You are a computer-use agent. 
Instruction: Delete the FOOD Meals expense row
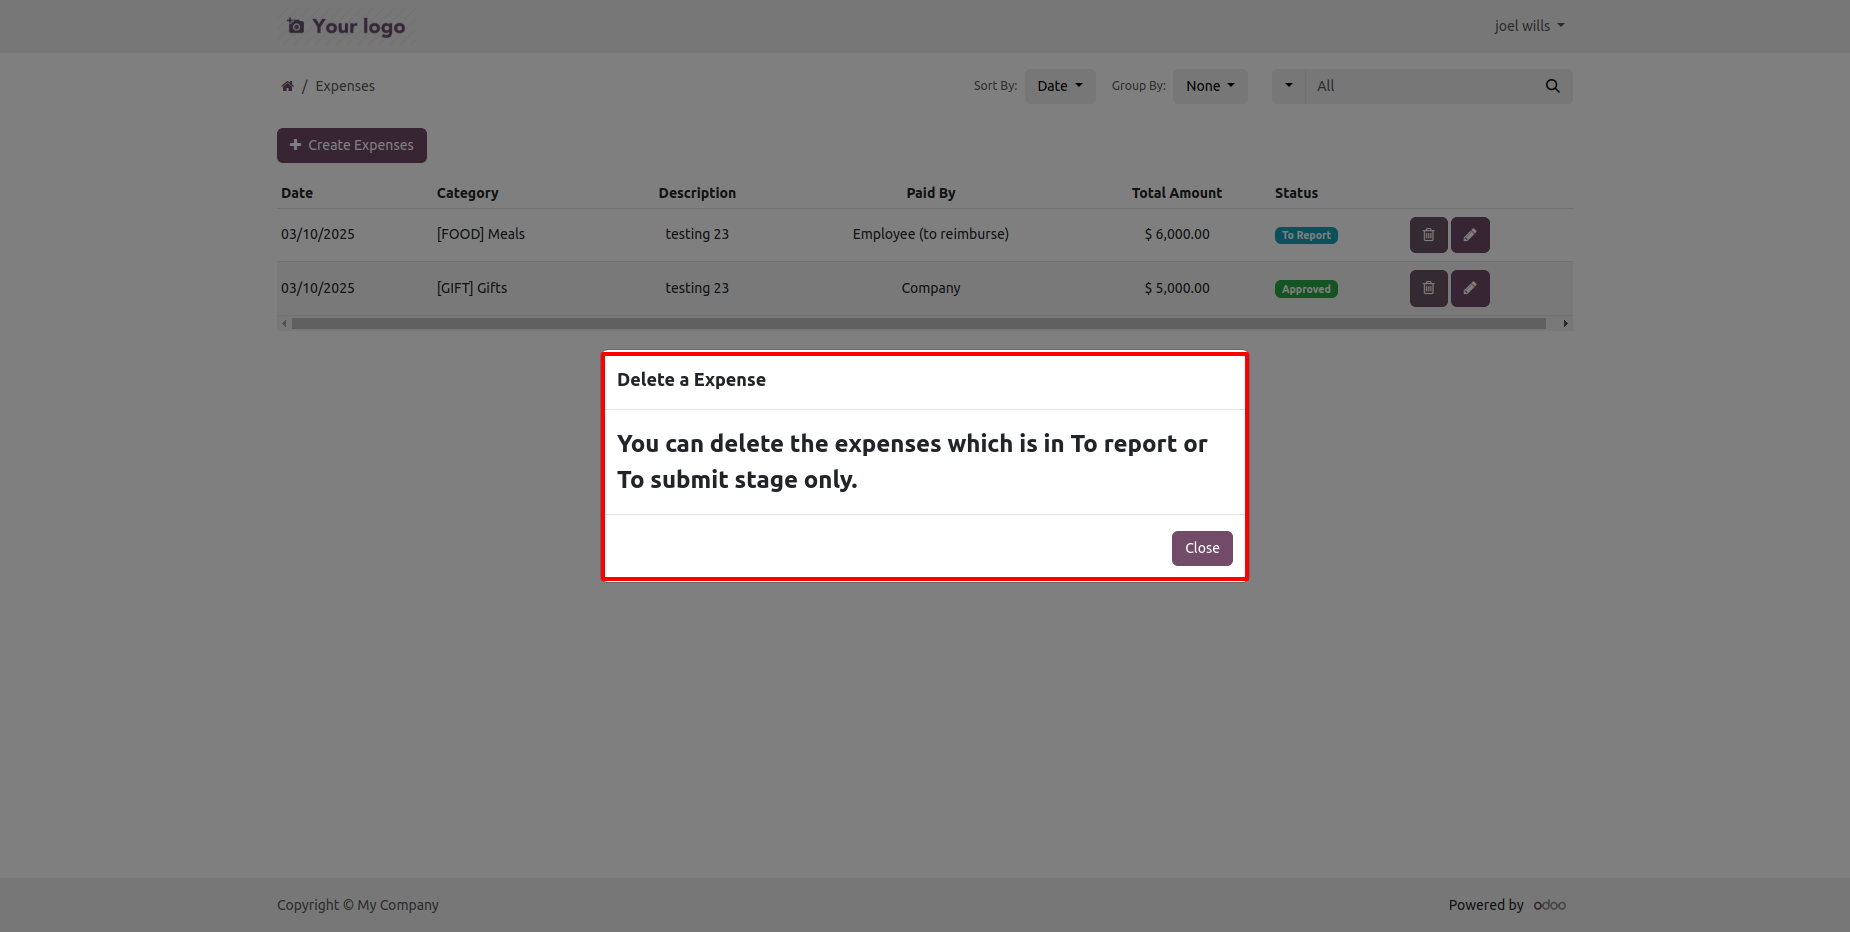1428,235
